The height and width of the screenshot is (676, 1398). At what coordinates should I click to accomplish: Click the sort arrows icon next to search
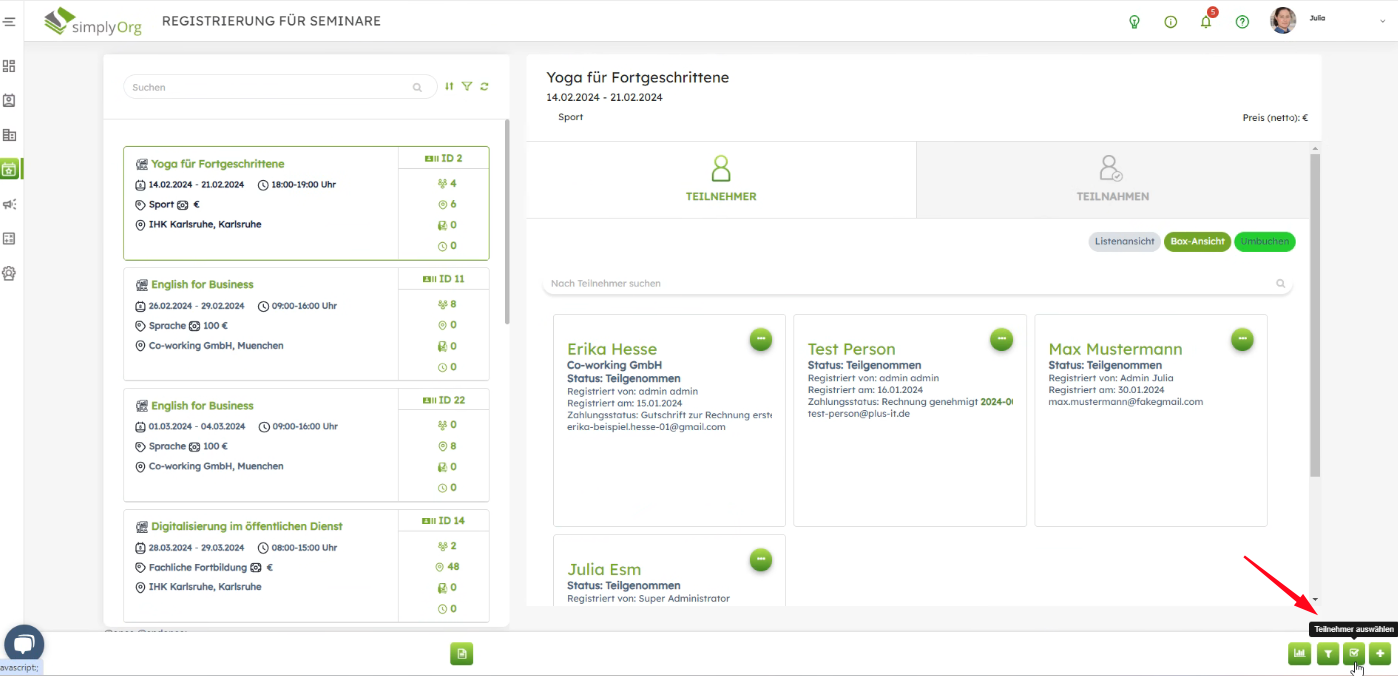click(x=449, y=87)
